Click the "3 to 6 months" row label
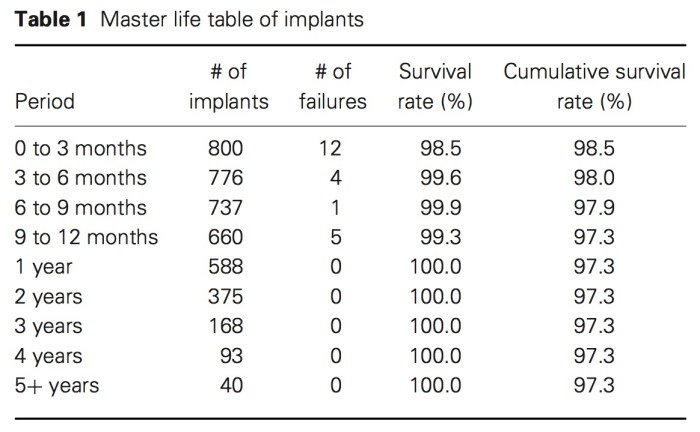 click(x=81, y=179)
